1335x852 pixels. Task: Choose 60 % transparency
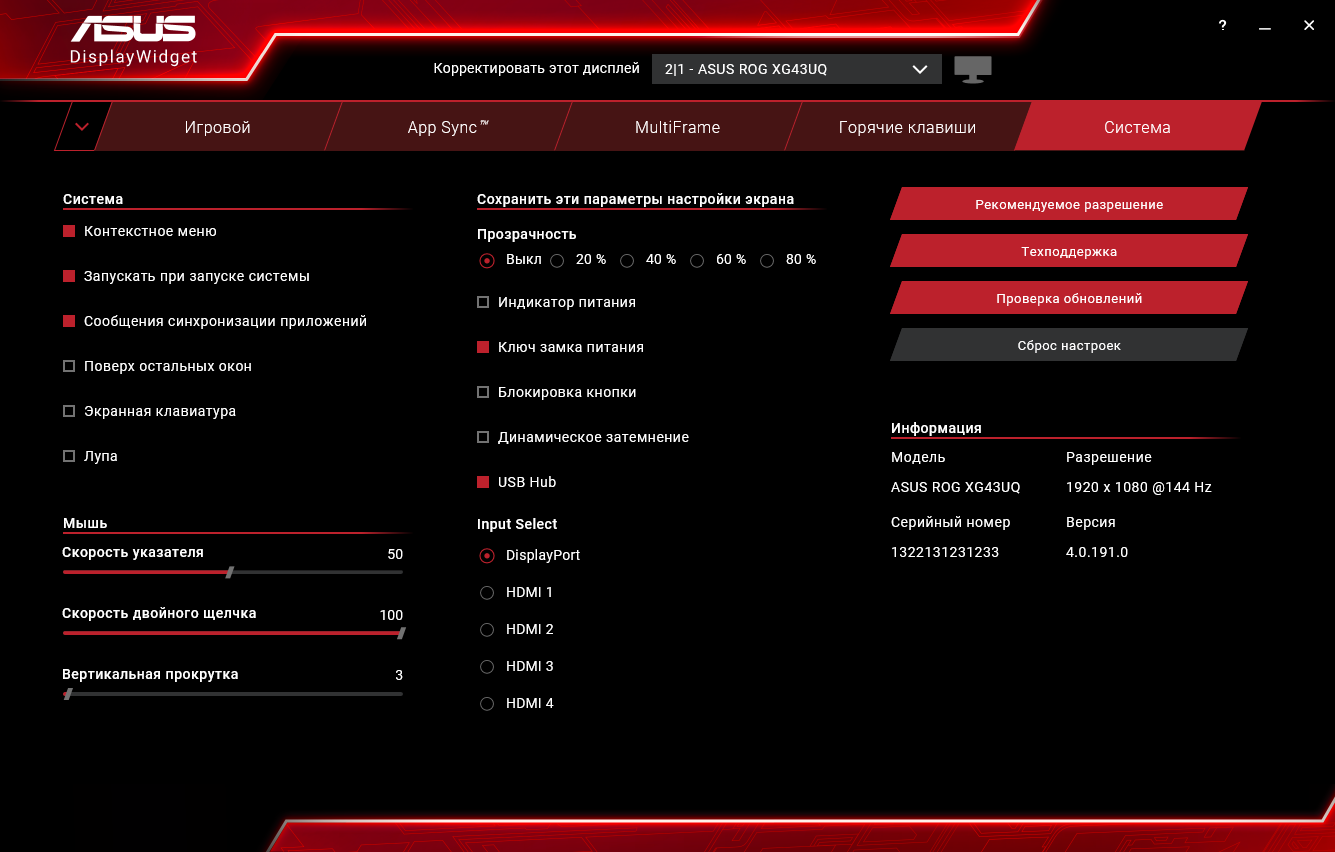click(x=697, y=260)
